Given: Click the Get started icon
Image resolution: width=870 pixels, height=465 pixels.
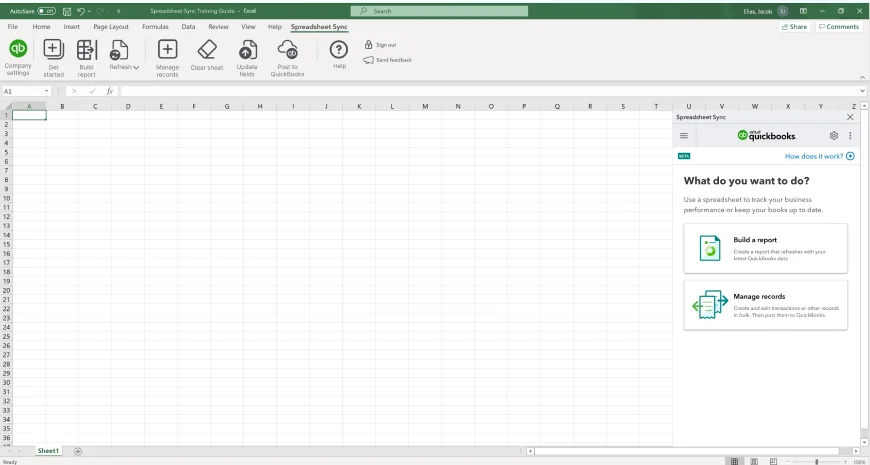Looking at the screenshot, I should click(x=54, y=49).
